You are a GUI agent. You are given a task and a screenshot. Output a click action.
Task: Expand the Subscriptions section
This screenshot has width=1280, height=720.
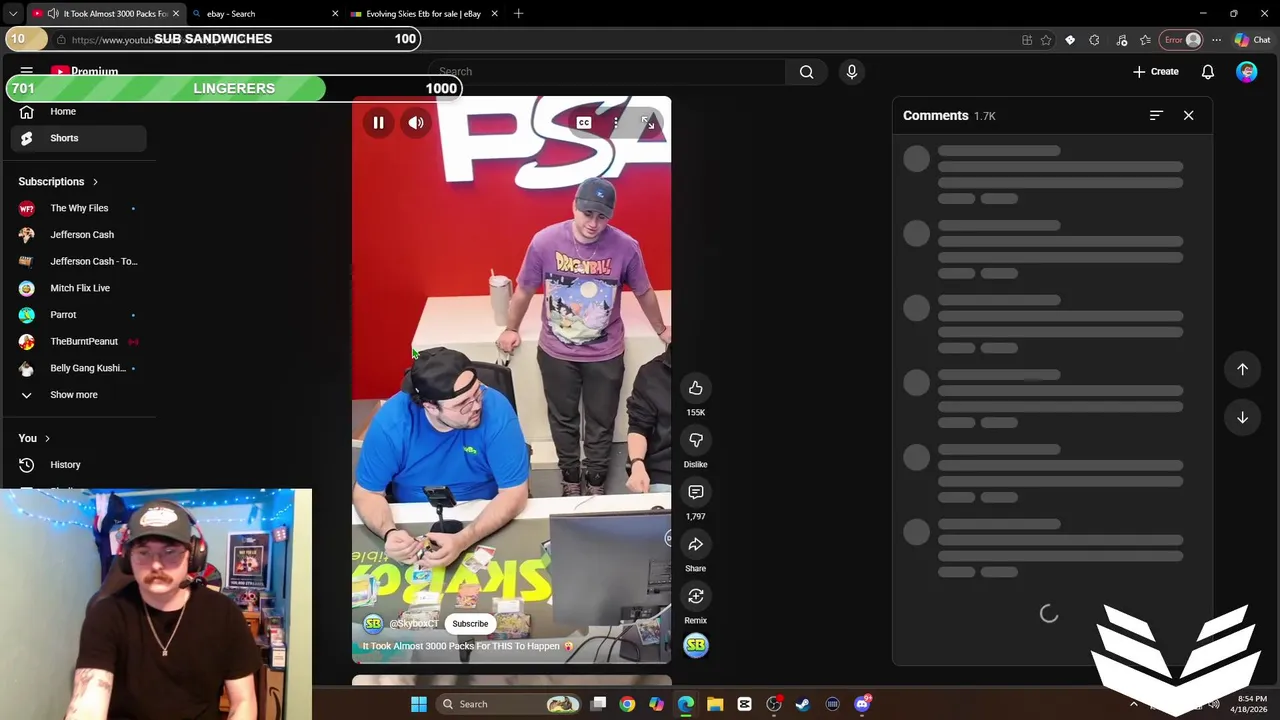59,182
